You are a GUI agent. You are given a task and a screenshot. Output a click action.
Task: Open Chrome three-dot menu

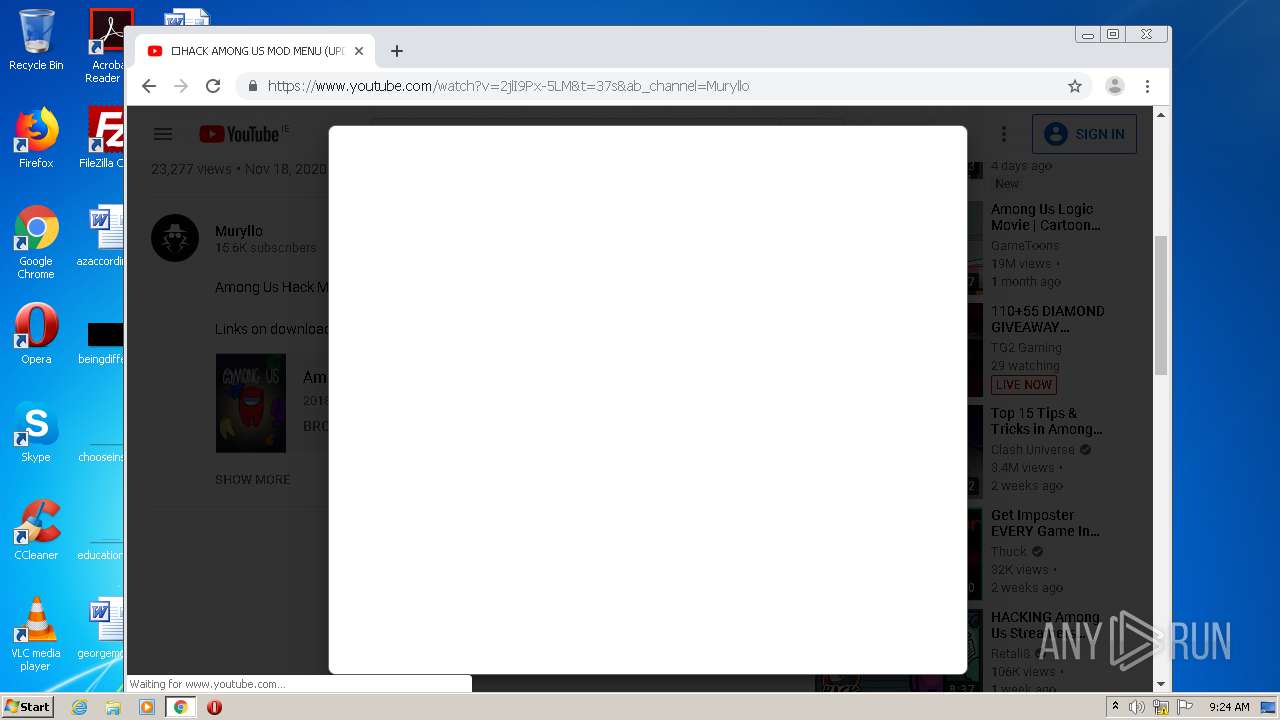[1147, 86]
